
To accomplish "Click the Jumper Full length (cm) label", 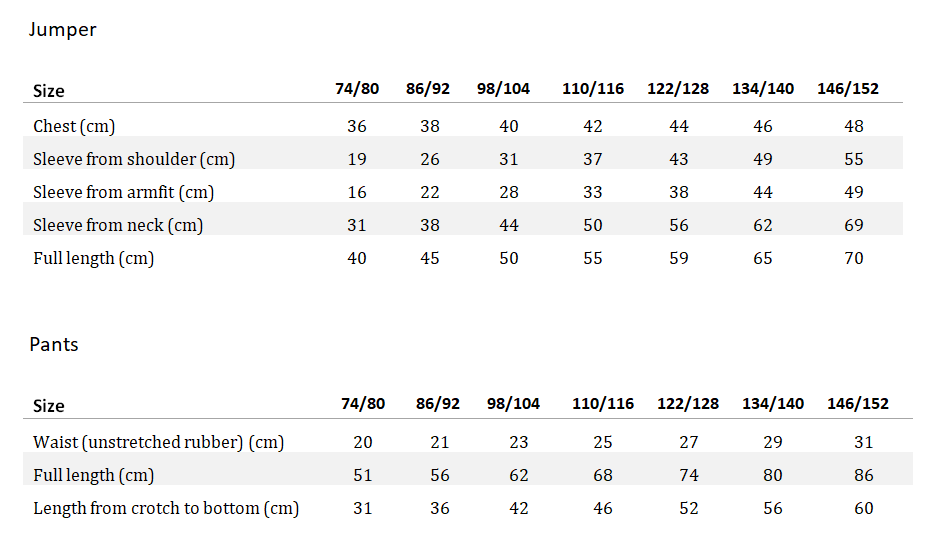I will pos(93,258).
